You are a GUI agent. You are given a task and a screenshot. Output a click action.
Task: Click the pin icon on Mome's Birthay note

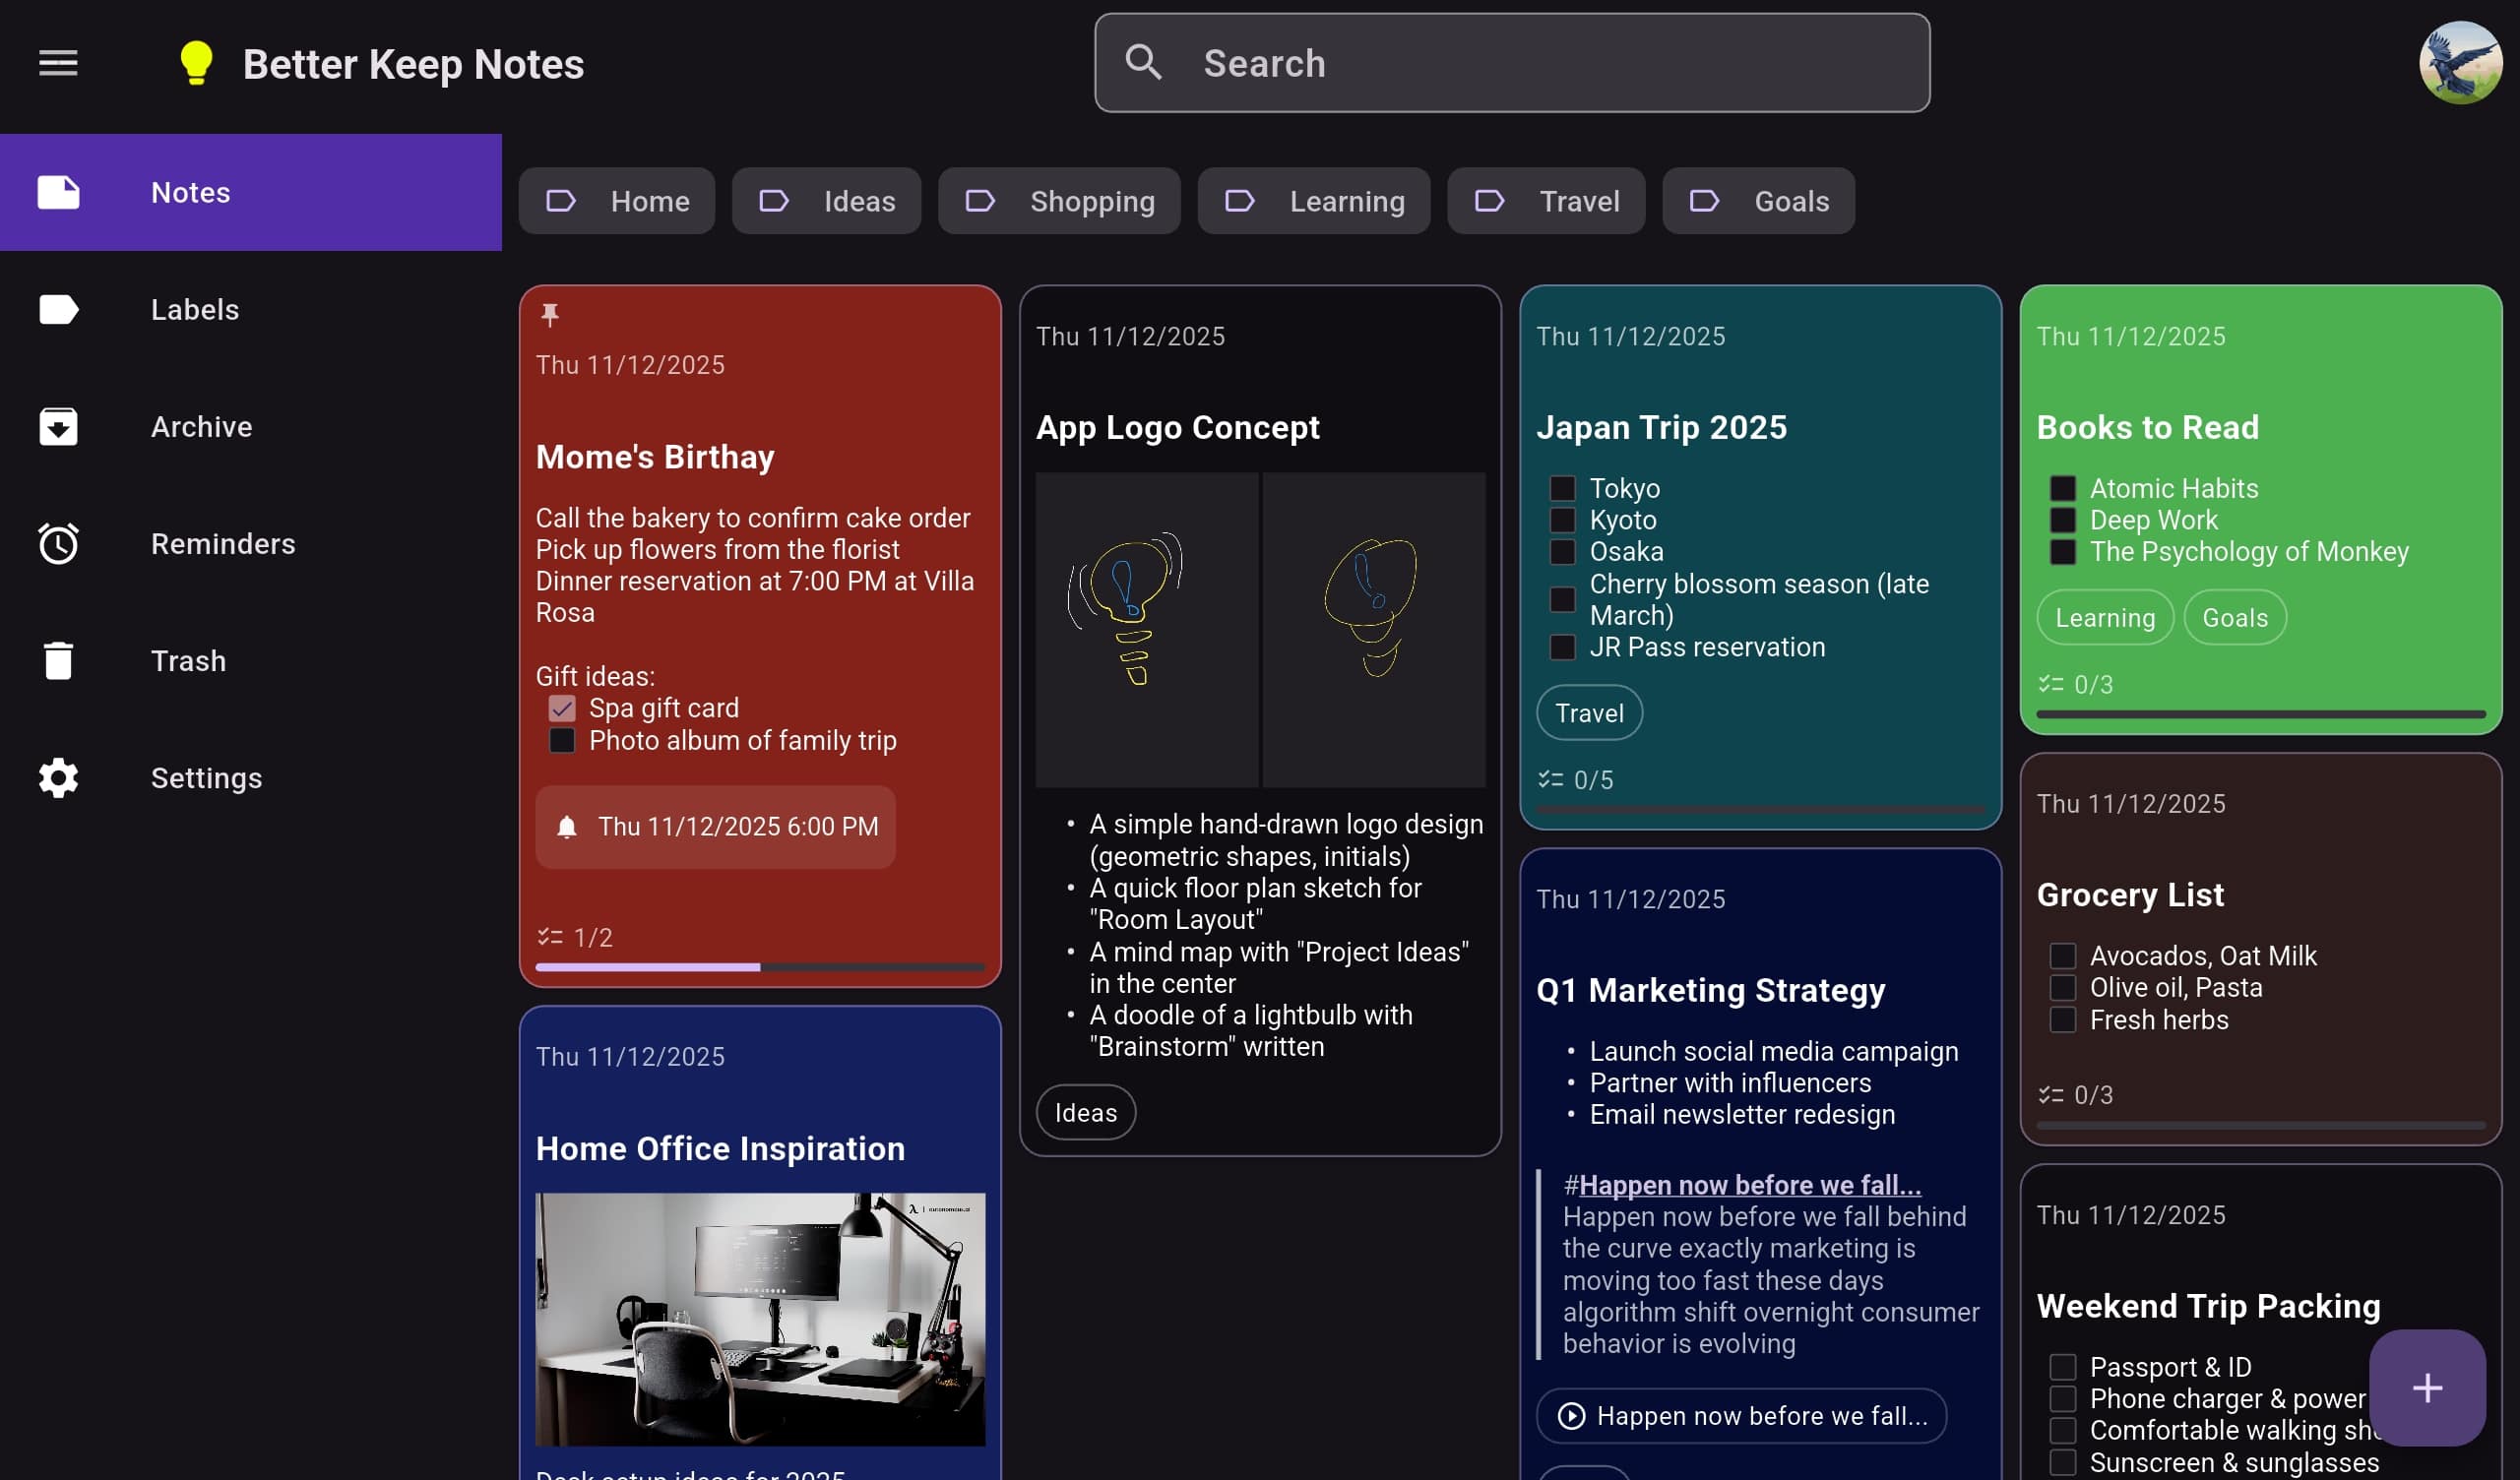pyautogui.click(x=549, y=316)
